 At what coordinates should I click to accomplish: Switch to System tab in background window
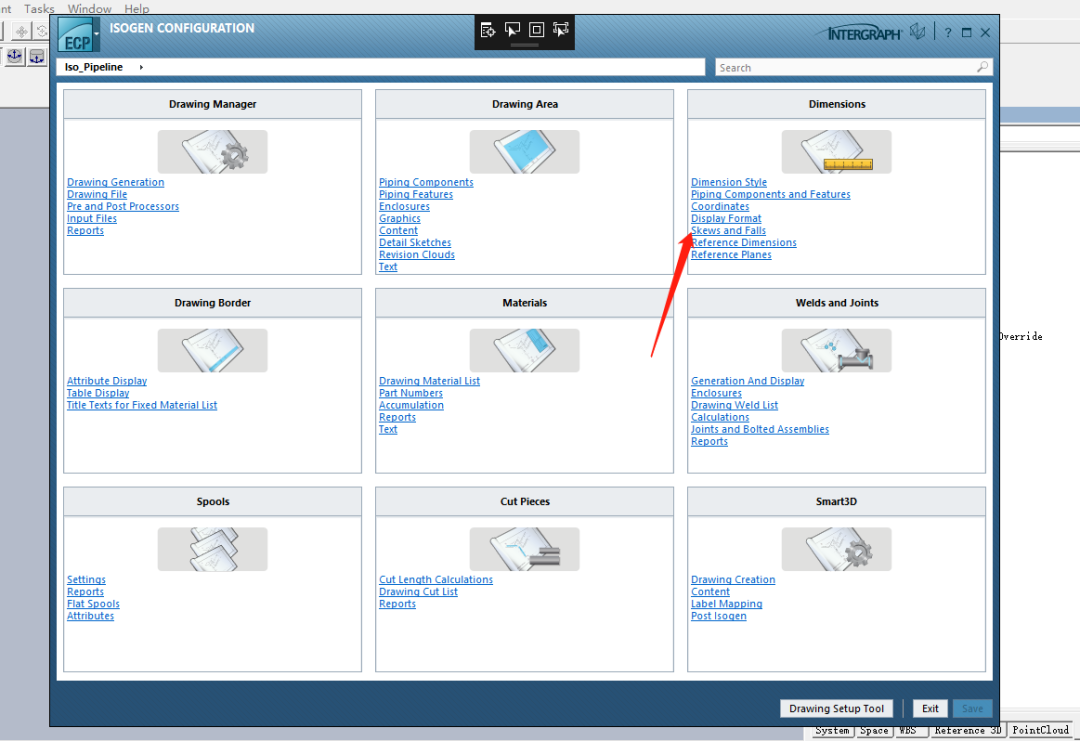pyautogui.click(x=832, y=731)
